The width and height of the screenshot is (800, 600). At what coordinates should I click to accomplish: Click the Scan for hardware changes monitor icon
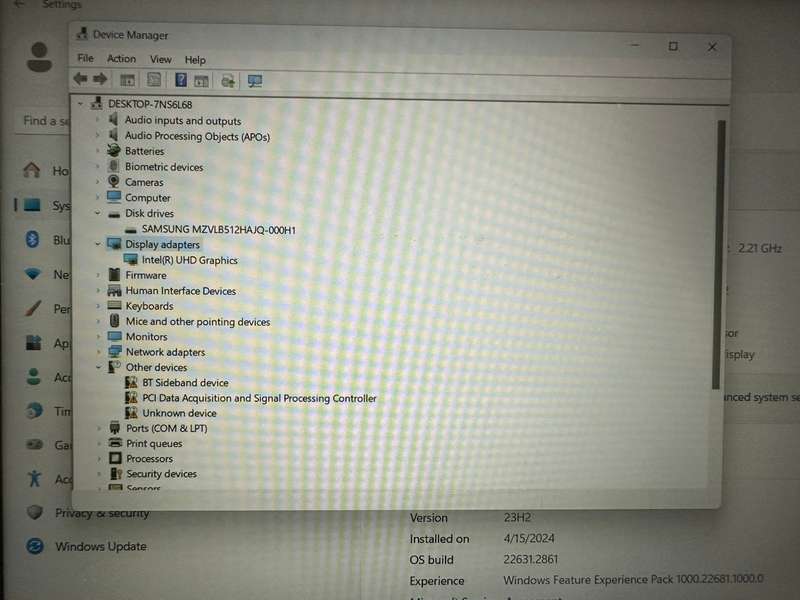click(x=255, y=81)
